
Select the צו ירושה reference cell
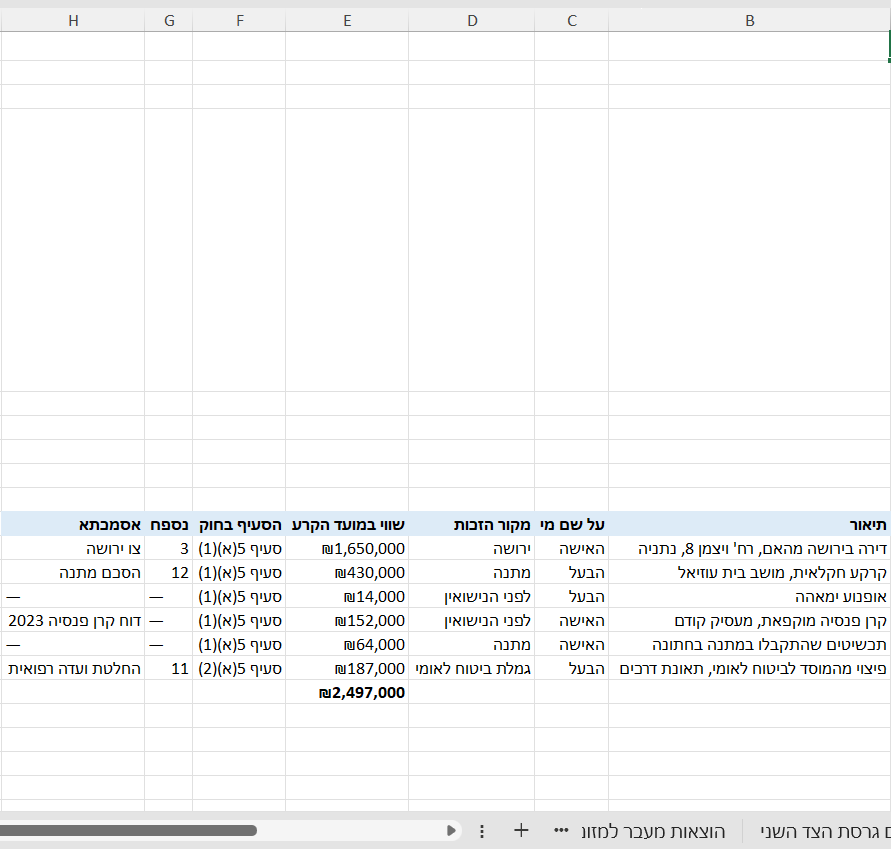point(73,548)
